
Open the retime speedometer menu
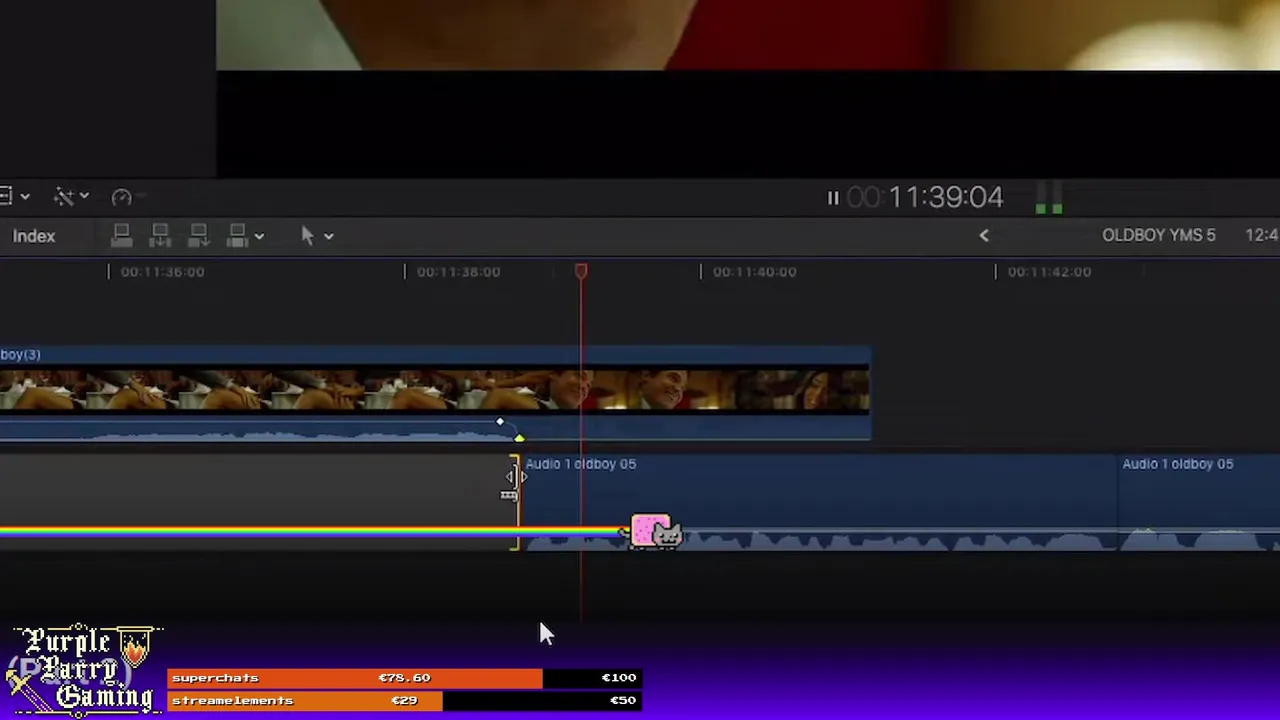click(x=122, y=197)
